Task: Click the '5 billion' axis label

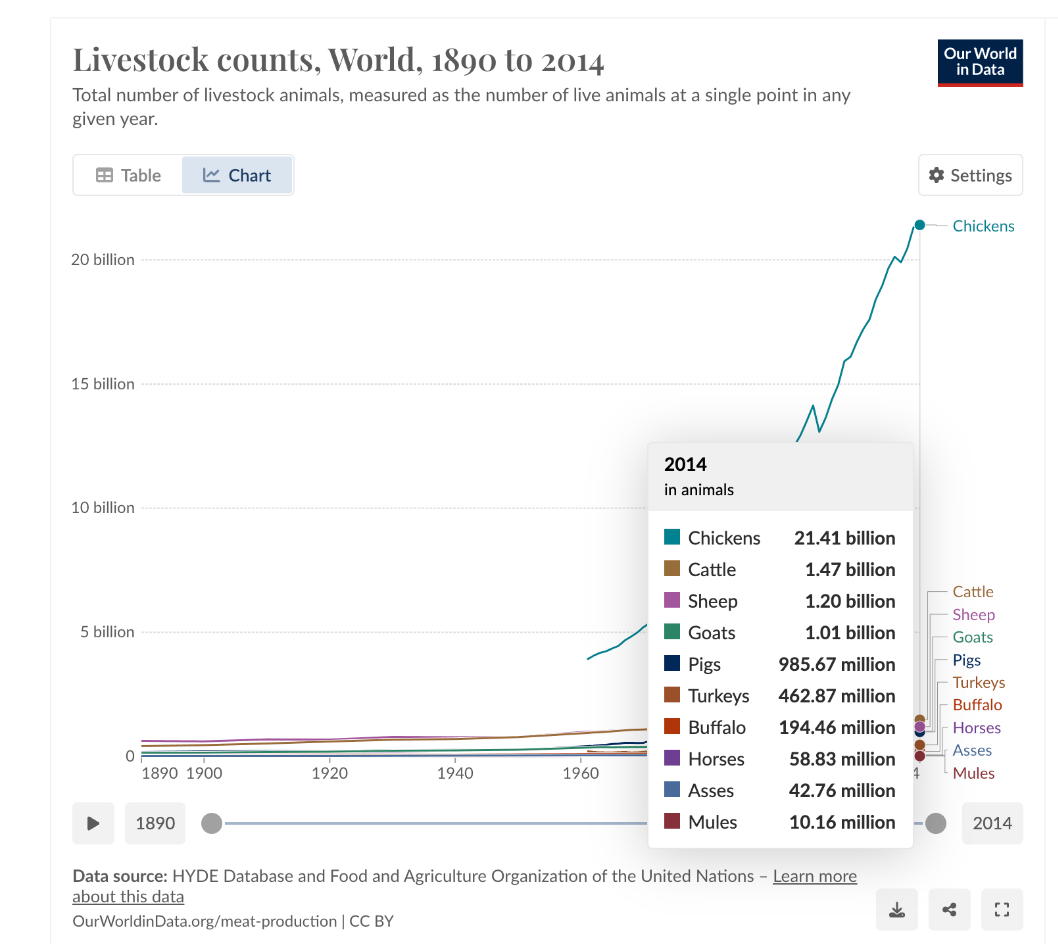Action: (107, 632)
